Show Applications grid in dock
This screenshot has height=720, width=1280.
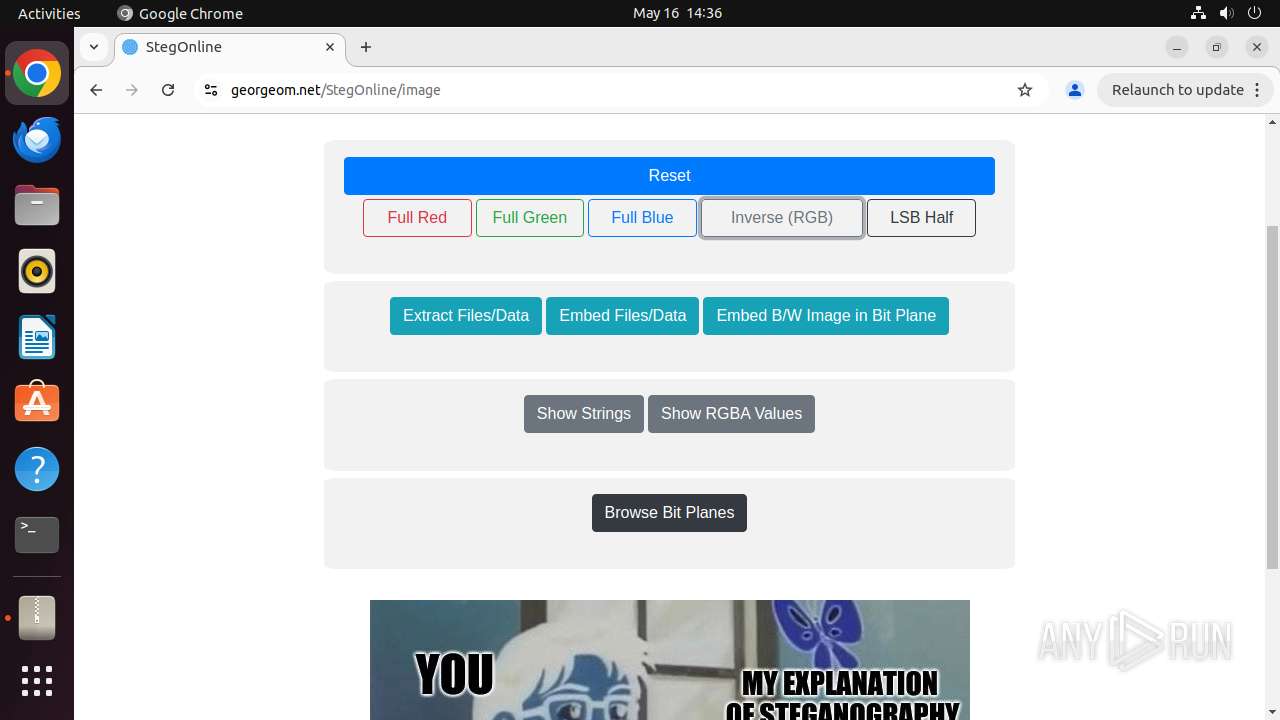click(x=37, y=681)
